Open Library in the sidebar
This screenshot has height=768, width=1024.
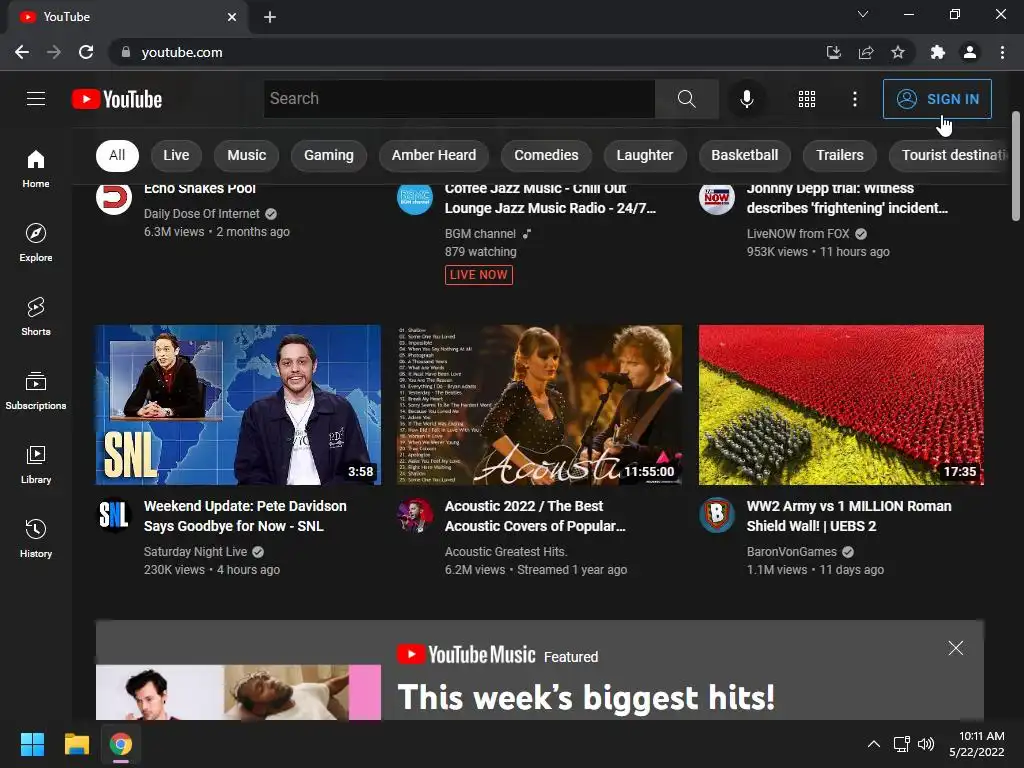pyautogui.click(x=36, y=464)
